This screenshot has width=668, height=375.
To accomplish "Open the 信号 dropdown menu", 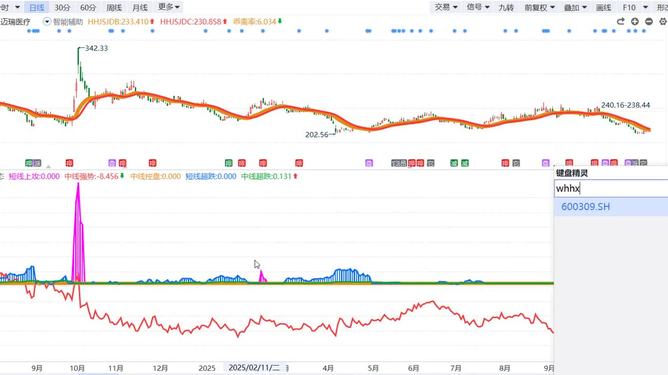I will pyautogui.click(x=478, y=7).
